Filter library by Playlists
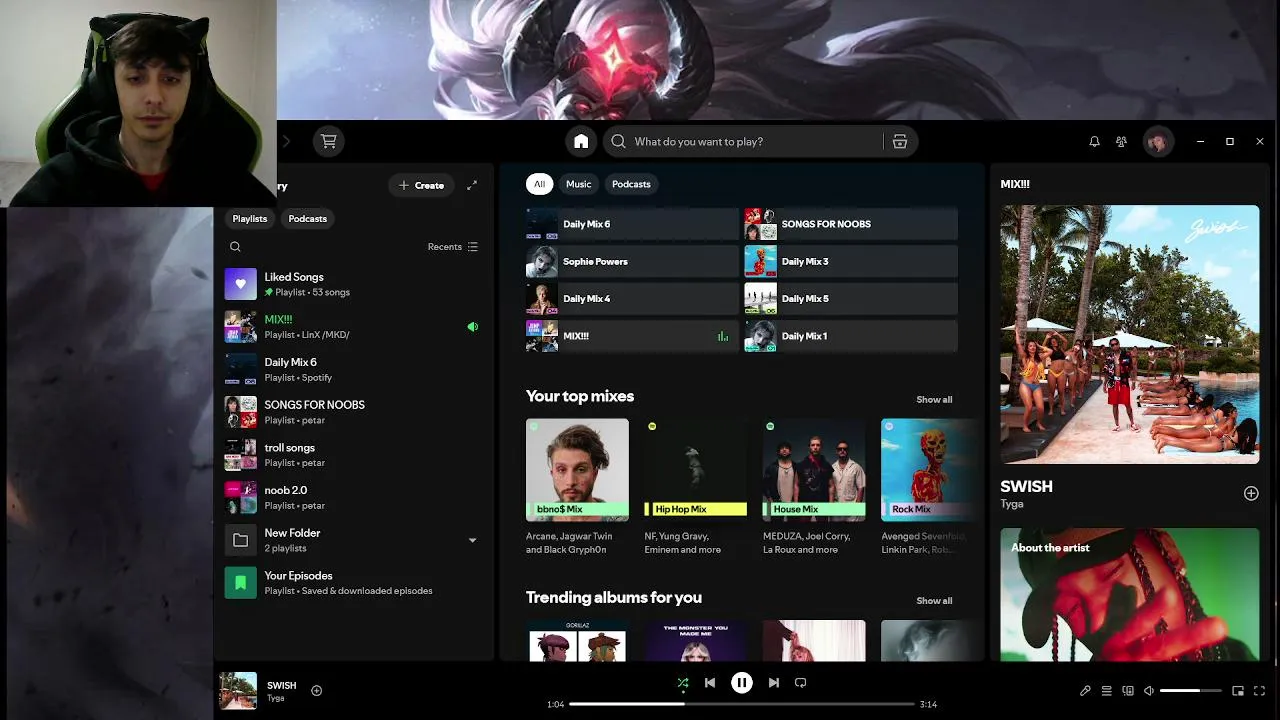Viewport: 1280px width, 720px height. click(250, 218)
